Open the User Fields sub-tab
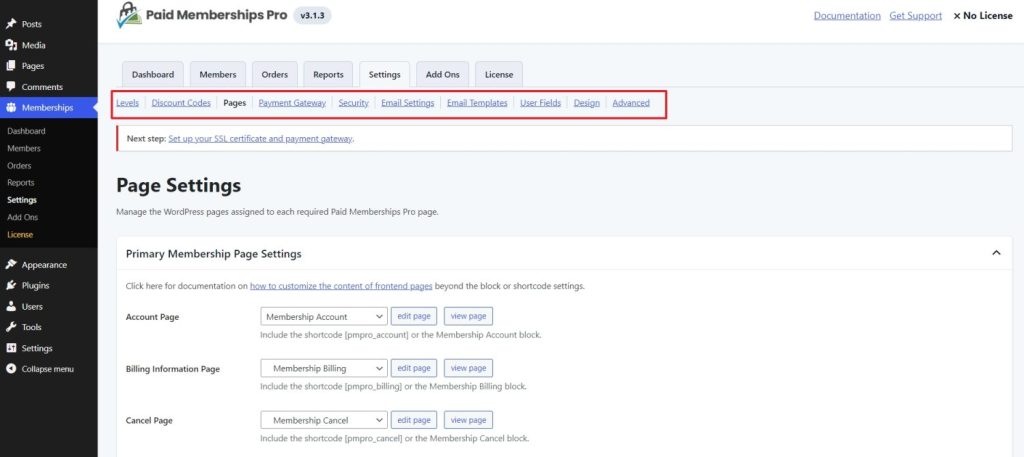 (540, 103)
